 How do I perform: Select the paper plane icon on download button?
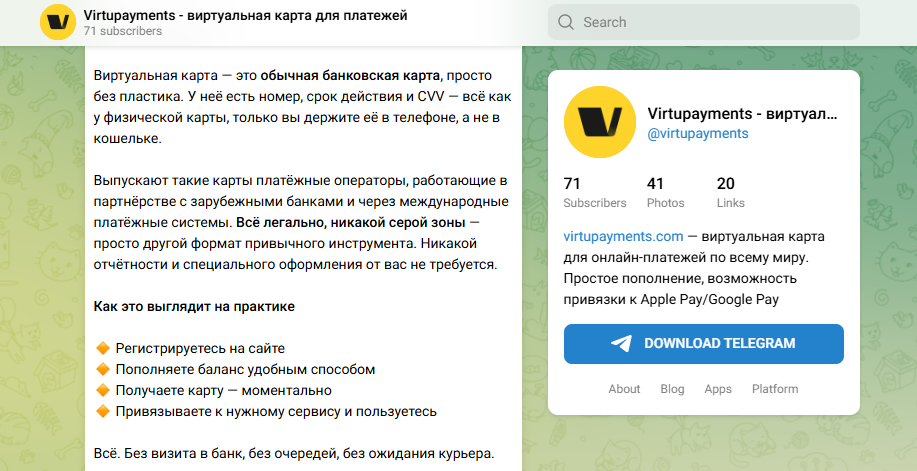click(x=621, y=343)
